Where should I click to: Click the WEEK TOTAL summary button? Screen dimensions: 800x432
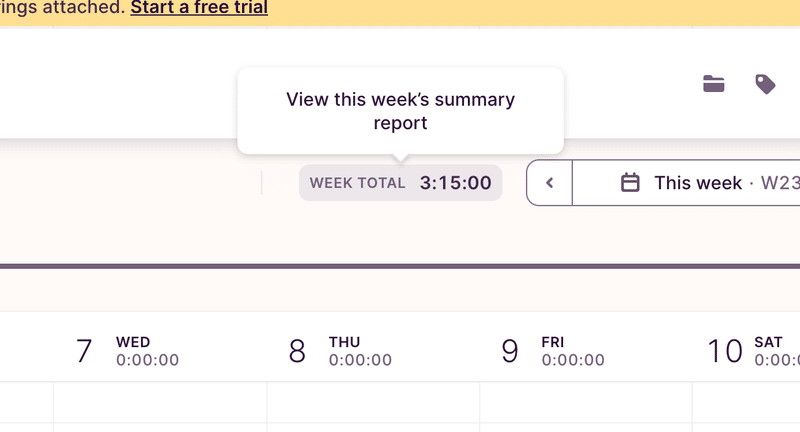(401, 183)
